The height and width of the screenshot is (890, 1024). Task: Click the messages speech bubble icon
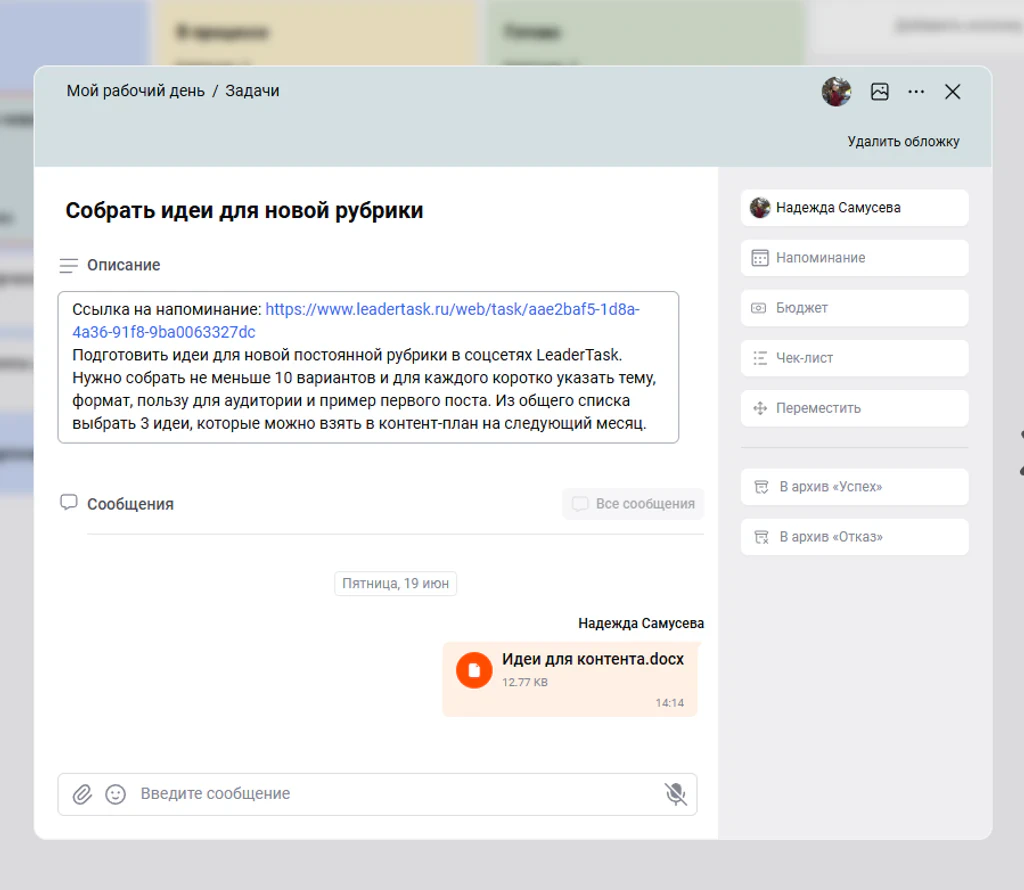(69, 502)
